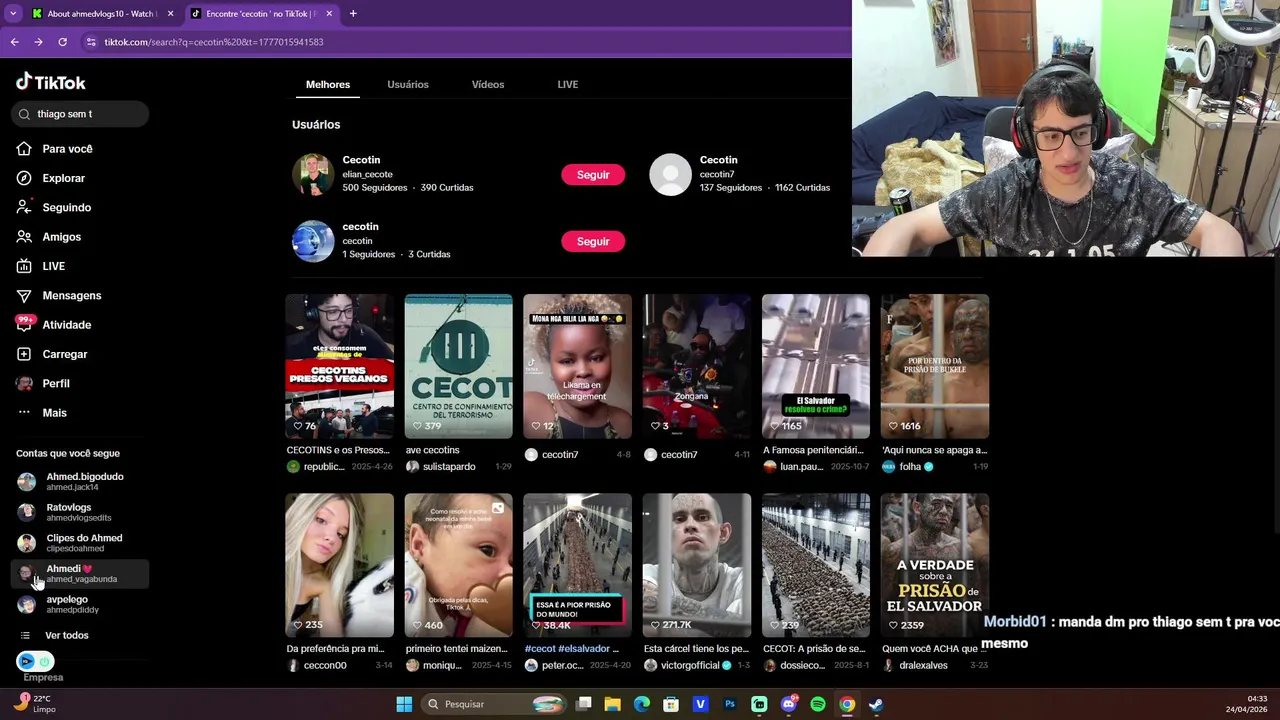The height and width of the screenshot is (720, 1280).
Task: Open Discord from taskbar
Action: (x=788, y=704)
